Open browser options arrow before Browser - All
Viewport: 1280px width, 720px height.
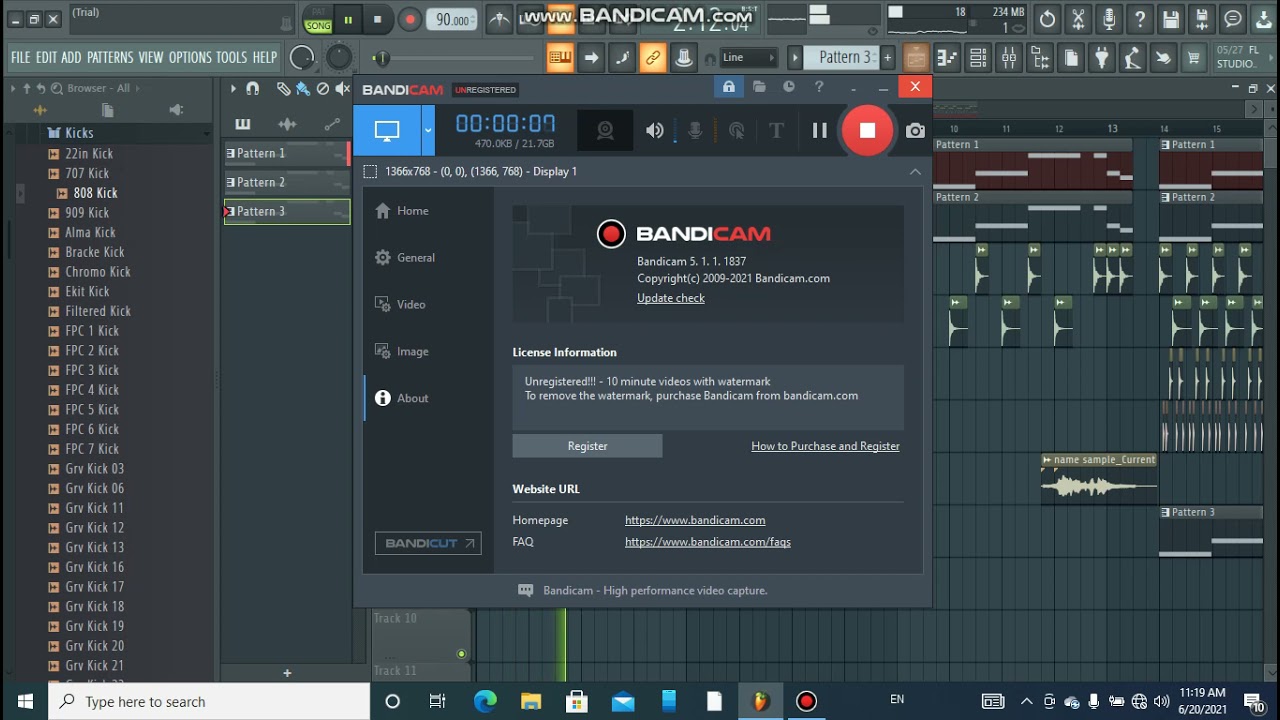[13, 88]
